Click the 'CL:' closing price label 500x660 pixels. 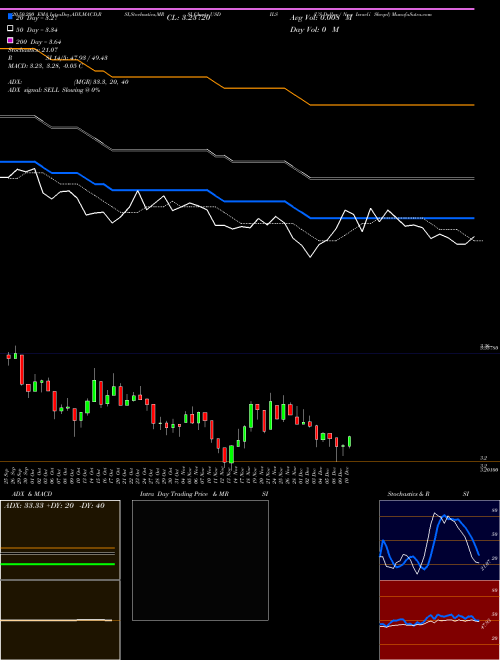[188, 18]
